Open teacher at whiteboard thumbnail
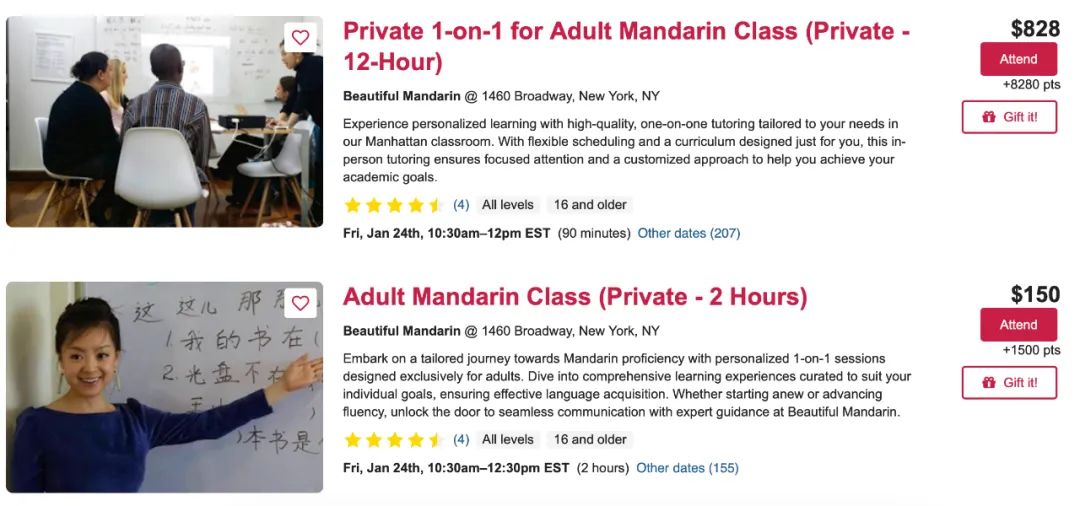The width and height of the screenshot is (1080, 506). (165, 387)
